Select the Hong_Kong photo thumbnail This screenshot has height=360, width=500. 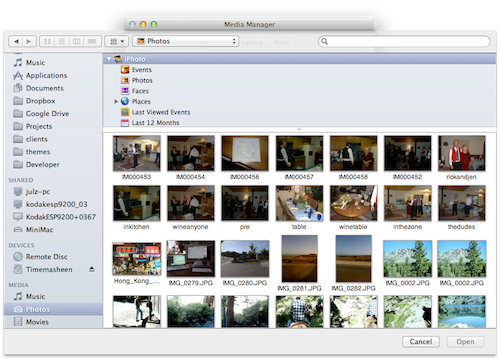click(137, 259)
